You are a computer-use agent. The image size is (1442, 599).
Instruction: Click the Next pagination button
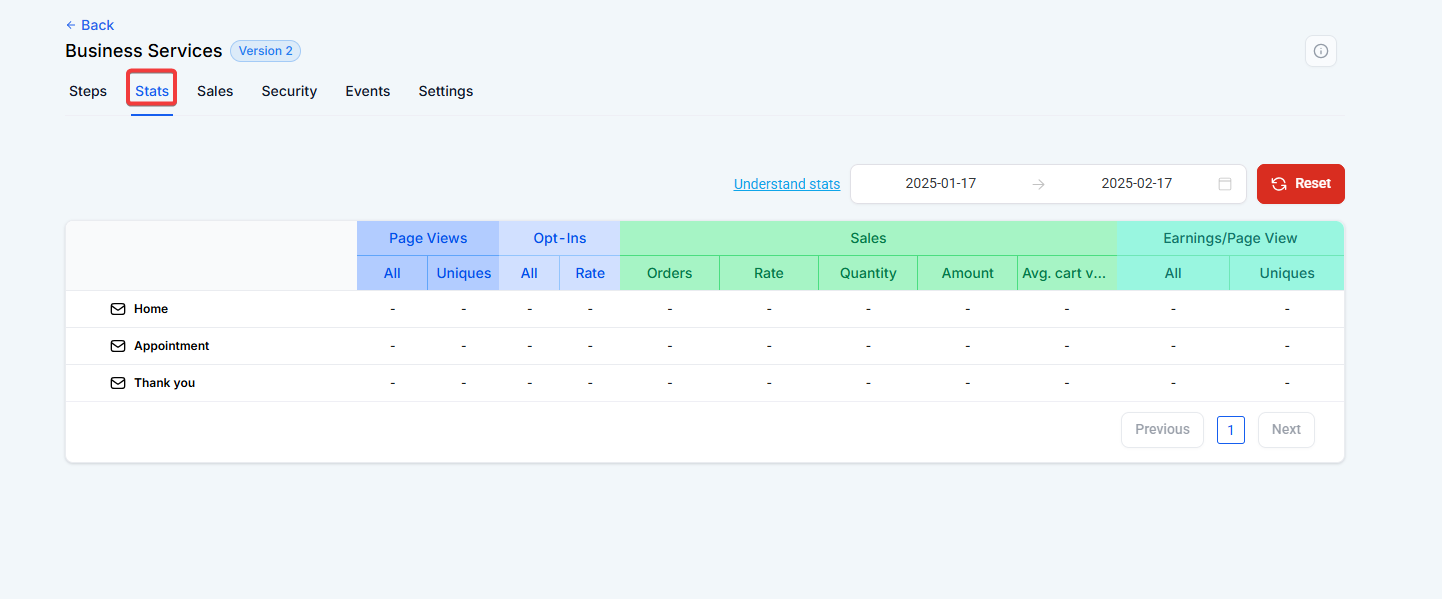pyautogui.click(x=1286, y=430)
